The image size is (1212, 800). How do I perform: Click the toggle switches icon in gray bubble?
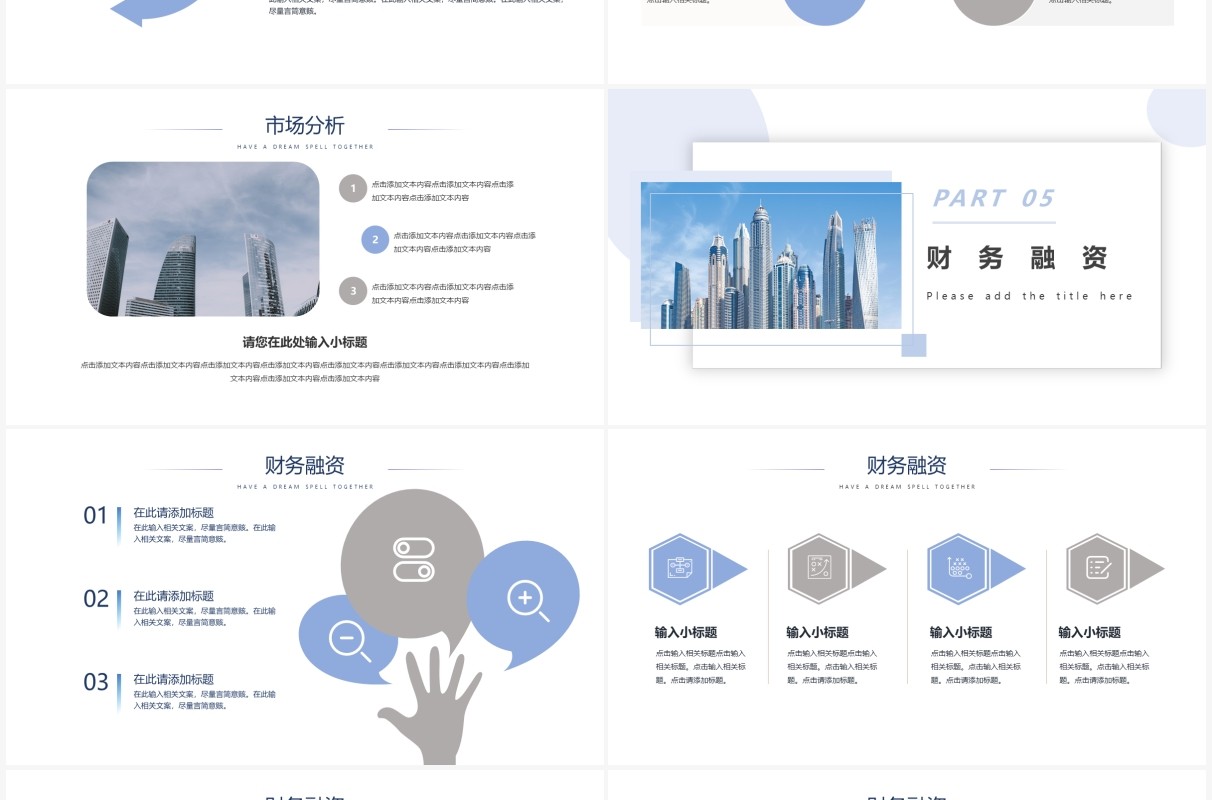(413, 560)
